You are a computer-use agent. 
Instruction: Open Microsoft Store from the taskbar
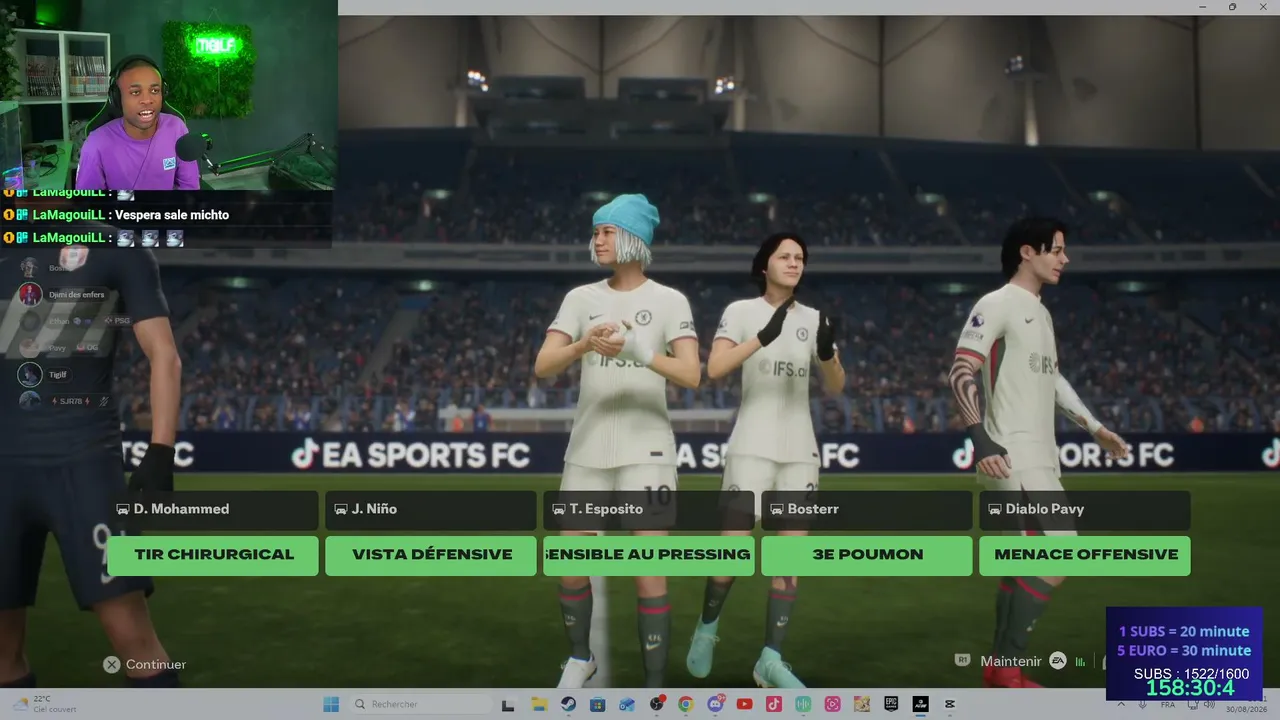pyautogui.click(x=597, y=704)
